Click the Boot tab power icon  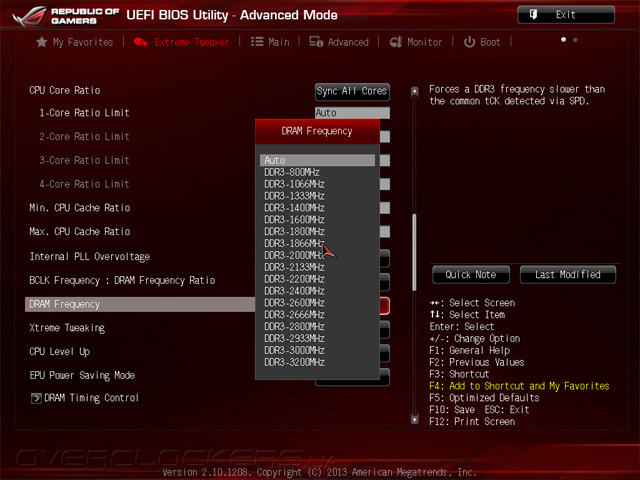[469, 42]
